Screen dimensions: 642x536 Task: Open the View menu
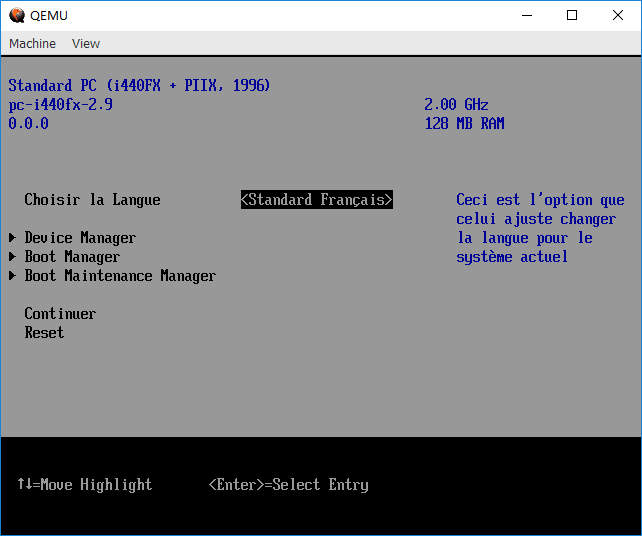[86, 43]
